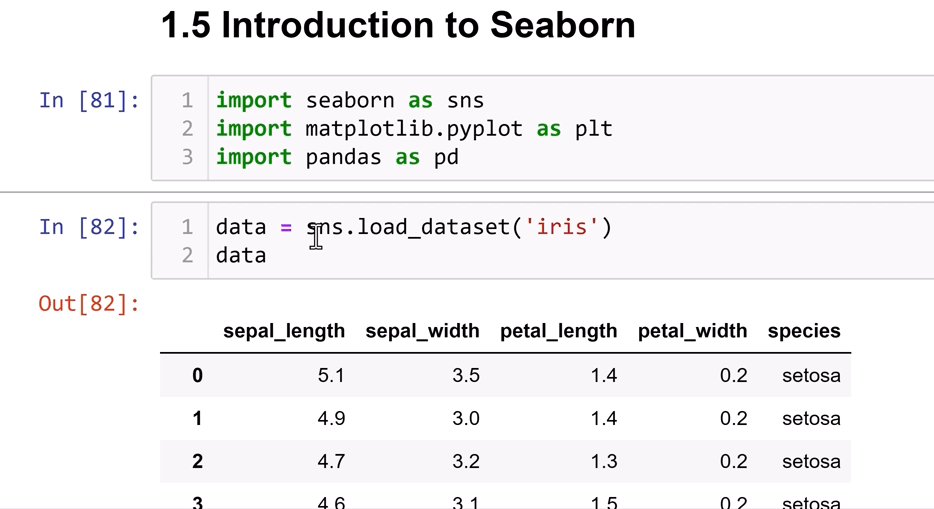Screen dimensions: 934x509
Task: Select the In [82] cell prompt
Action: click(x=89, y=227)
